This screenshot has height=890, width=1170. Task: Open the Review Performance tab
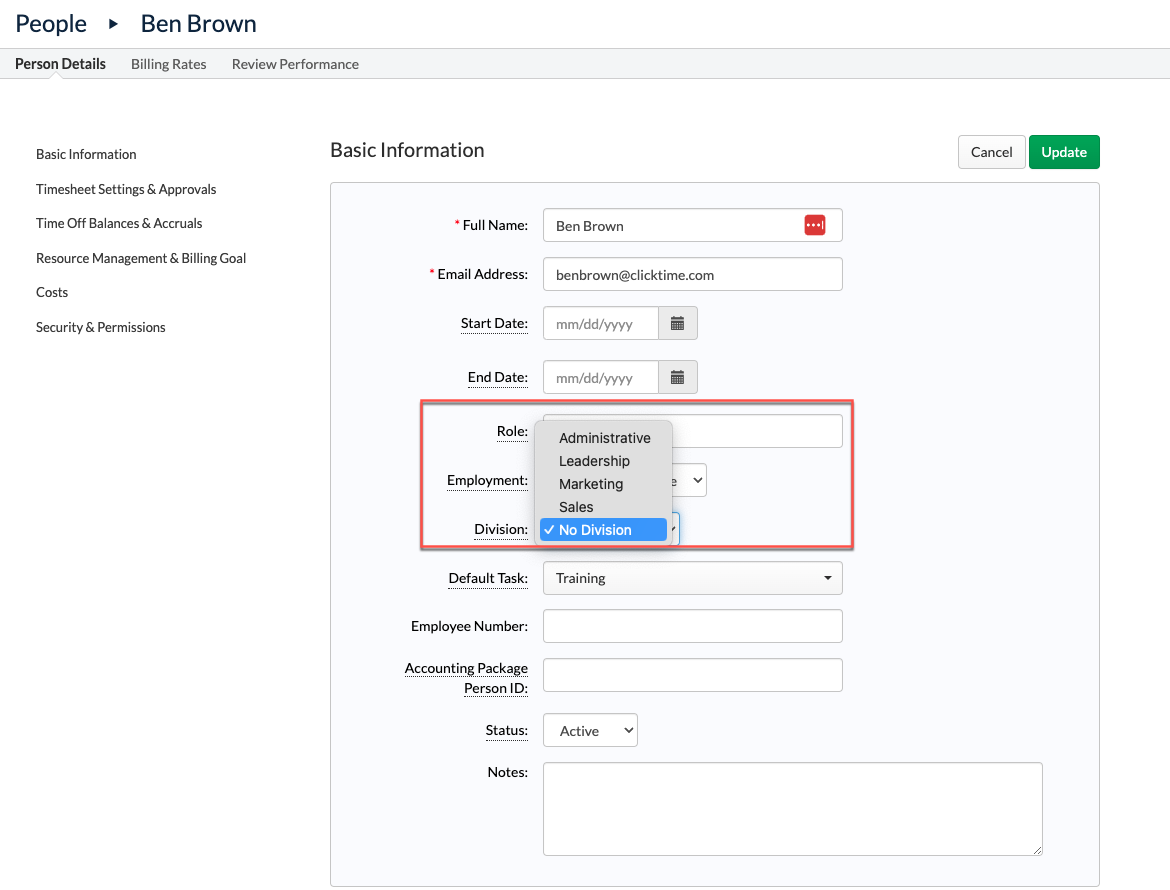click(295, 64)
